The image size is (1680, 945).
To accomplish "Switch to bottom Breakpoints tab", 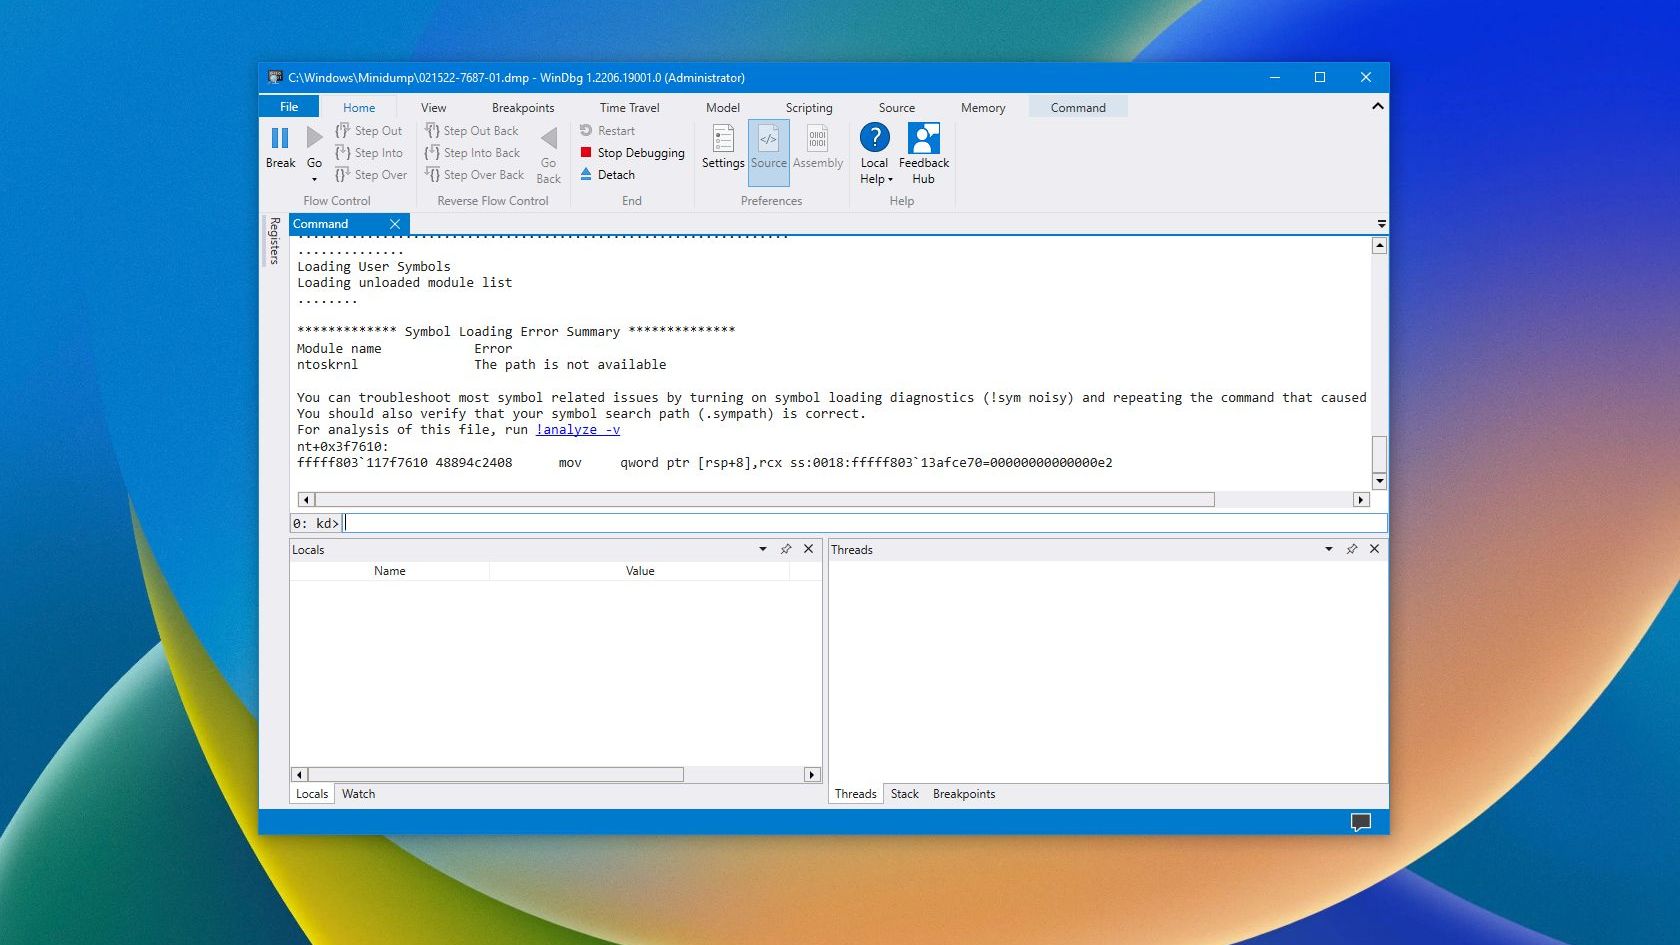I will click(964, 794).
